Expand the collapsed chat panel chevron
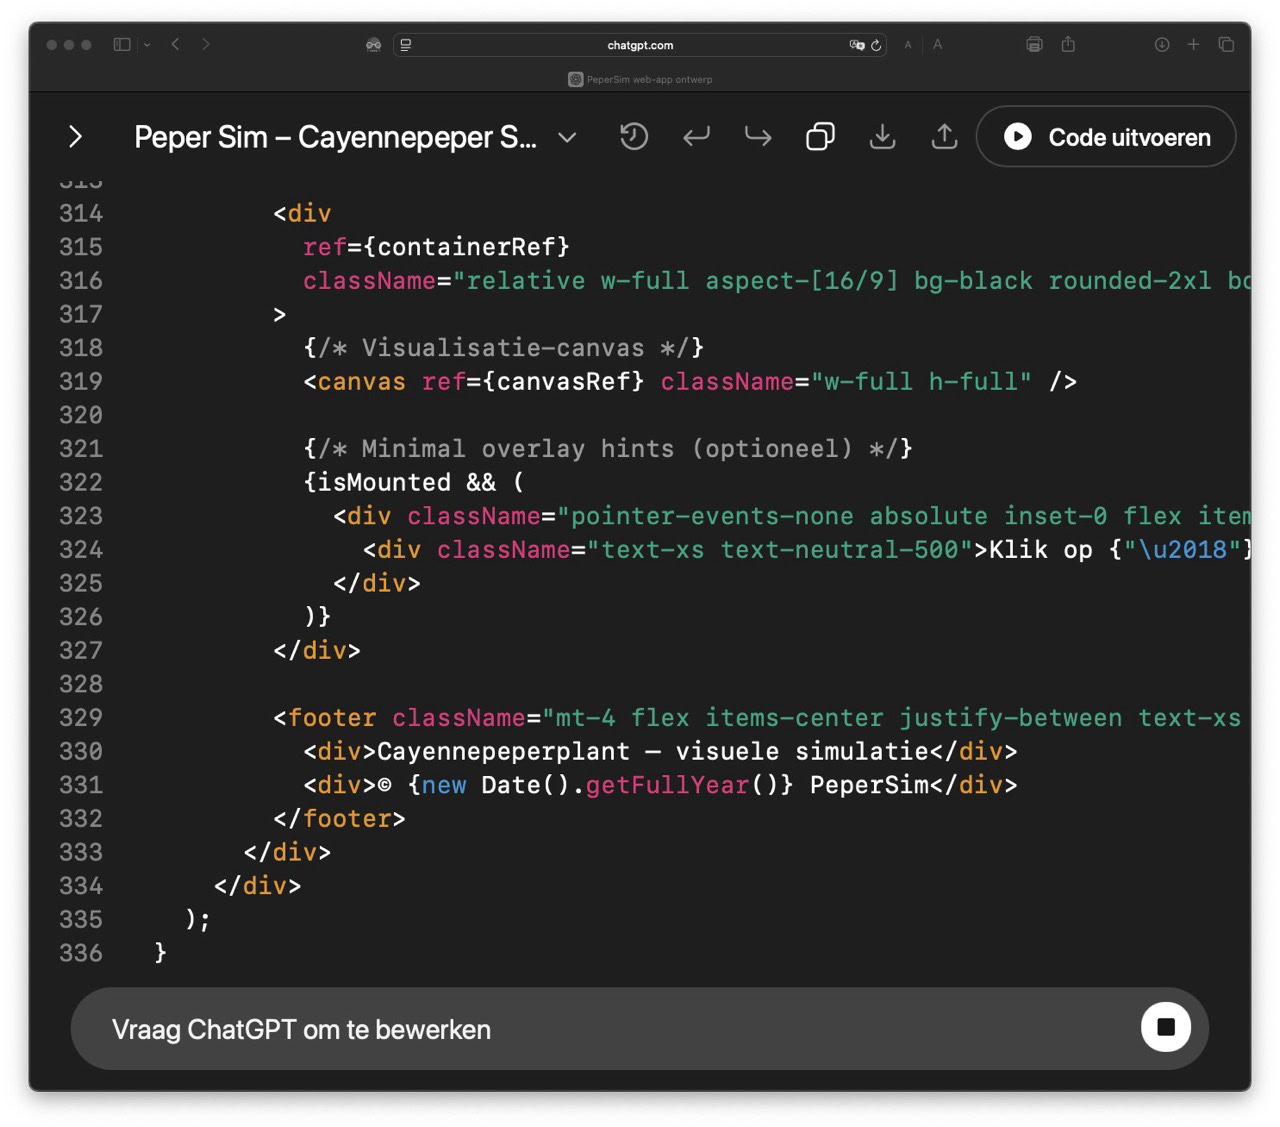The width and height of the screenshot is (1280, 1127). 75,137
